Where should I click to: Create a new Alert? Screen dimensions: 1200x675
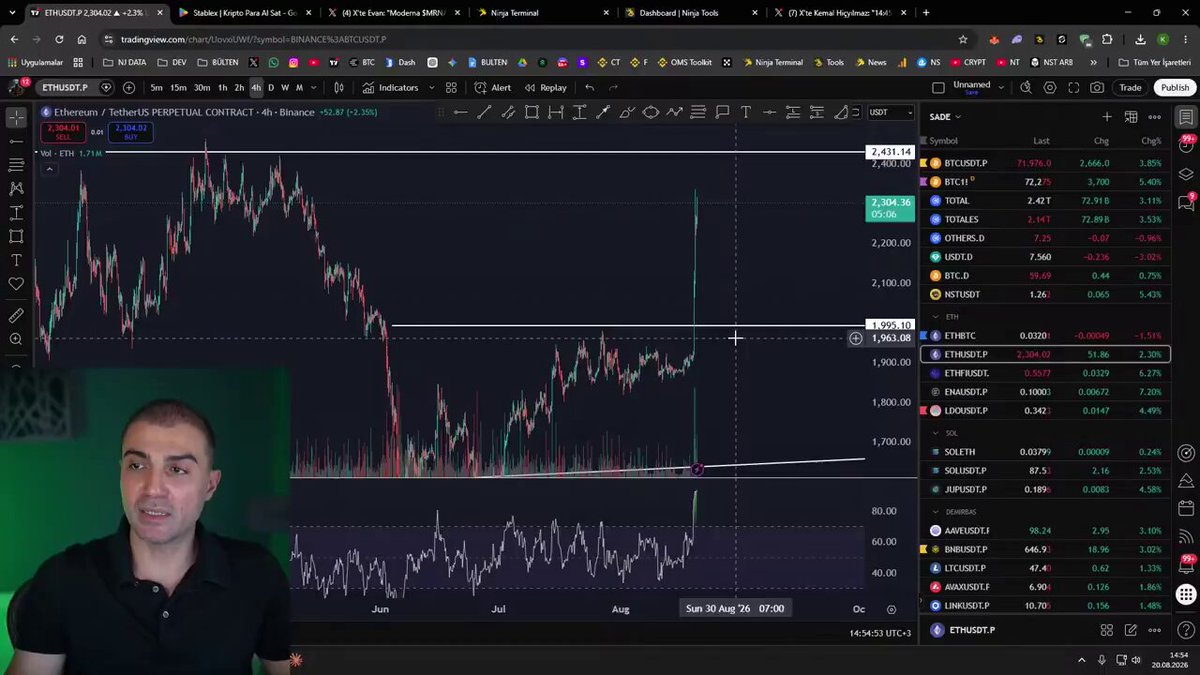(493, 88)
